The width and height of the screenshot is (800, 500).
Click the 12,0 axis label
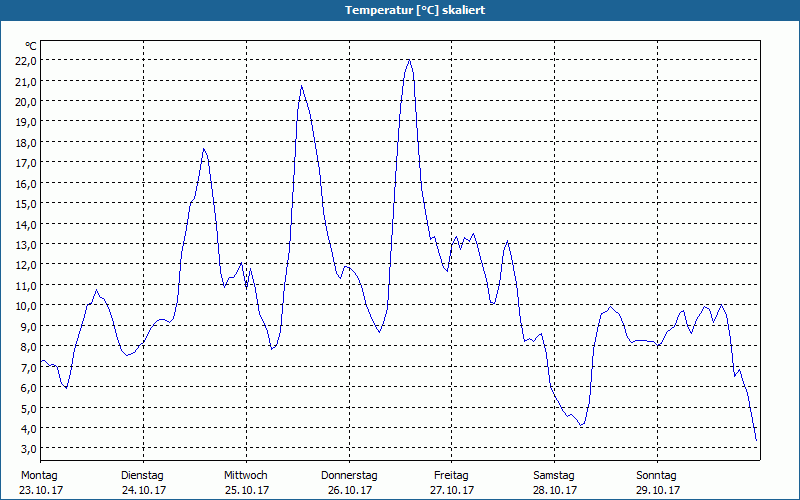(27, 265)
